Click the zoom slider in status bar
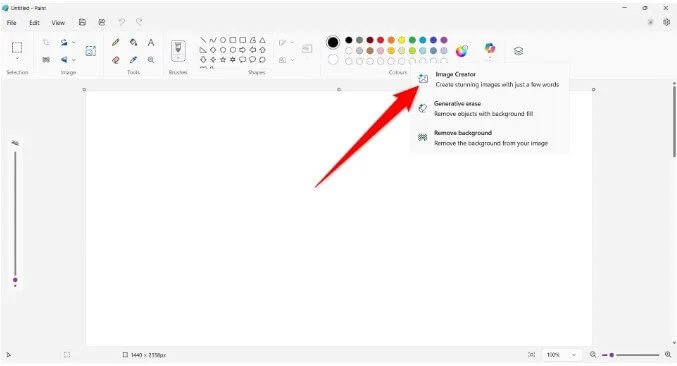677x366 pixels. pyautogui.click(x=631, y=355)
